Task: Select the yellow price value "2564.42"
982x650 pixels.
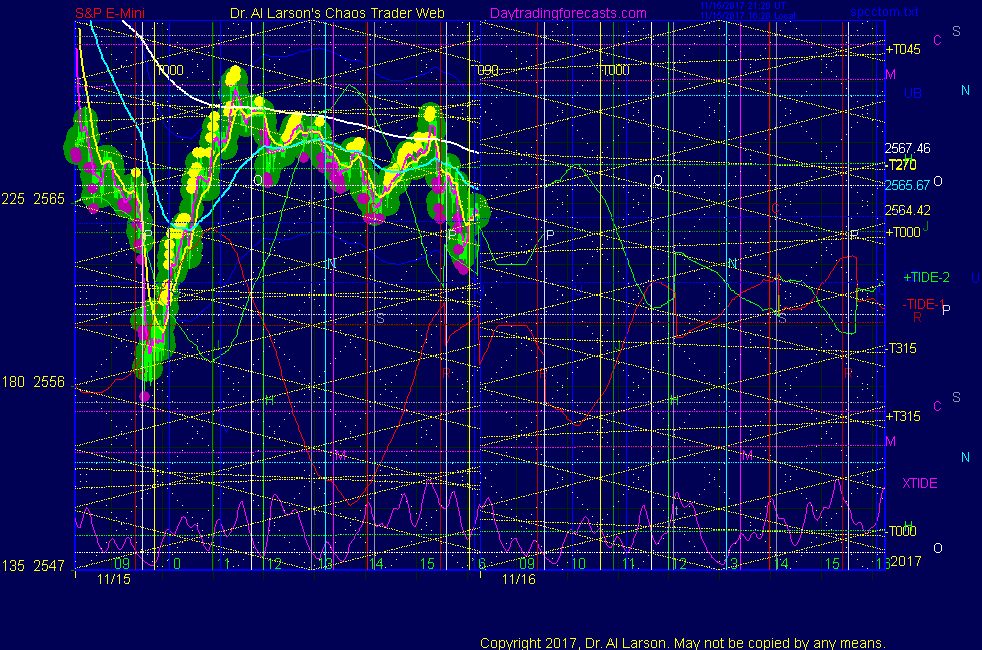Action: tap(907, 210)
